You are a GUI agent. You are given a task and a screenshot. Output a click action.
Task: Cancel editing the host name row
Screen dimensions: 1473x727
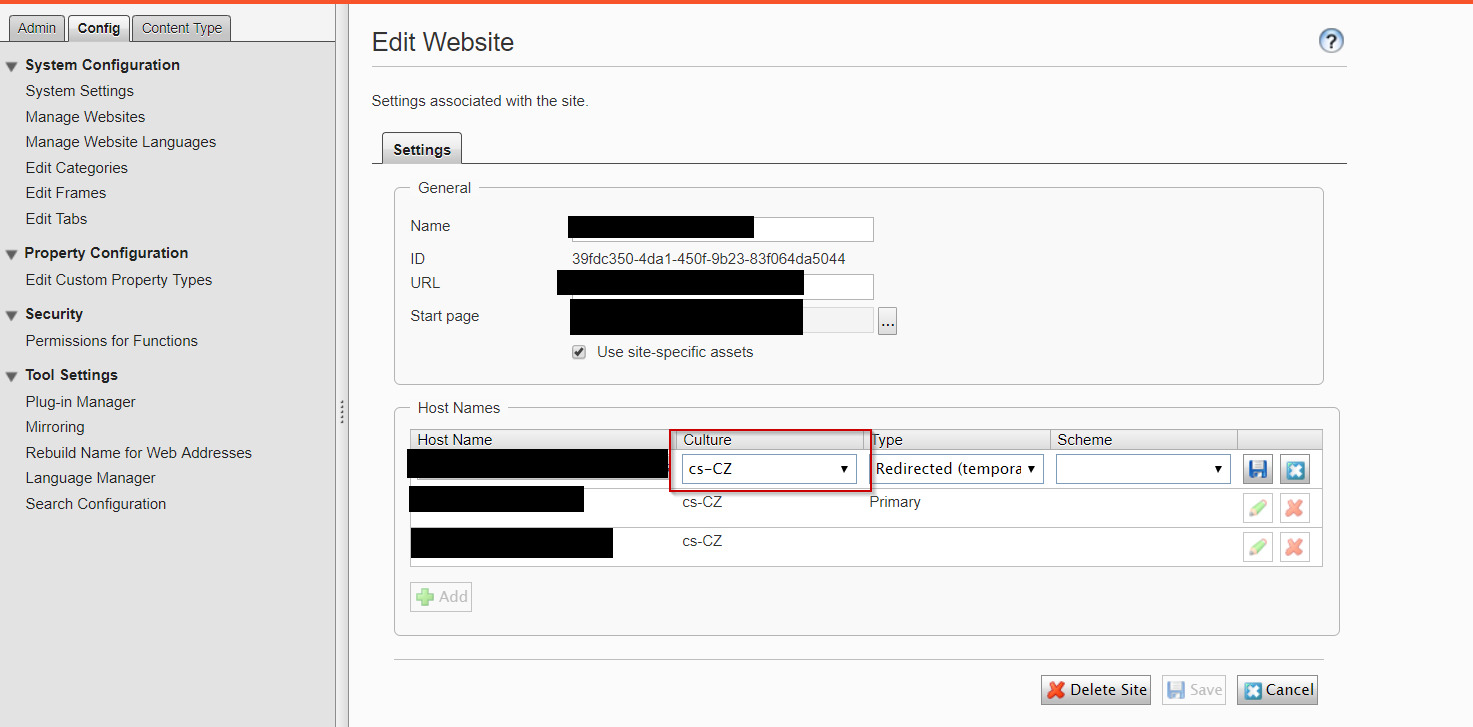pos(1294,470)
